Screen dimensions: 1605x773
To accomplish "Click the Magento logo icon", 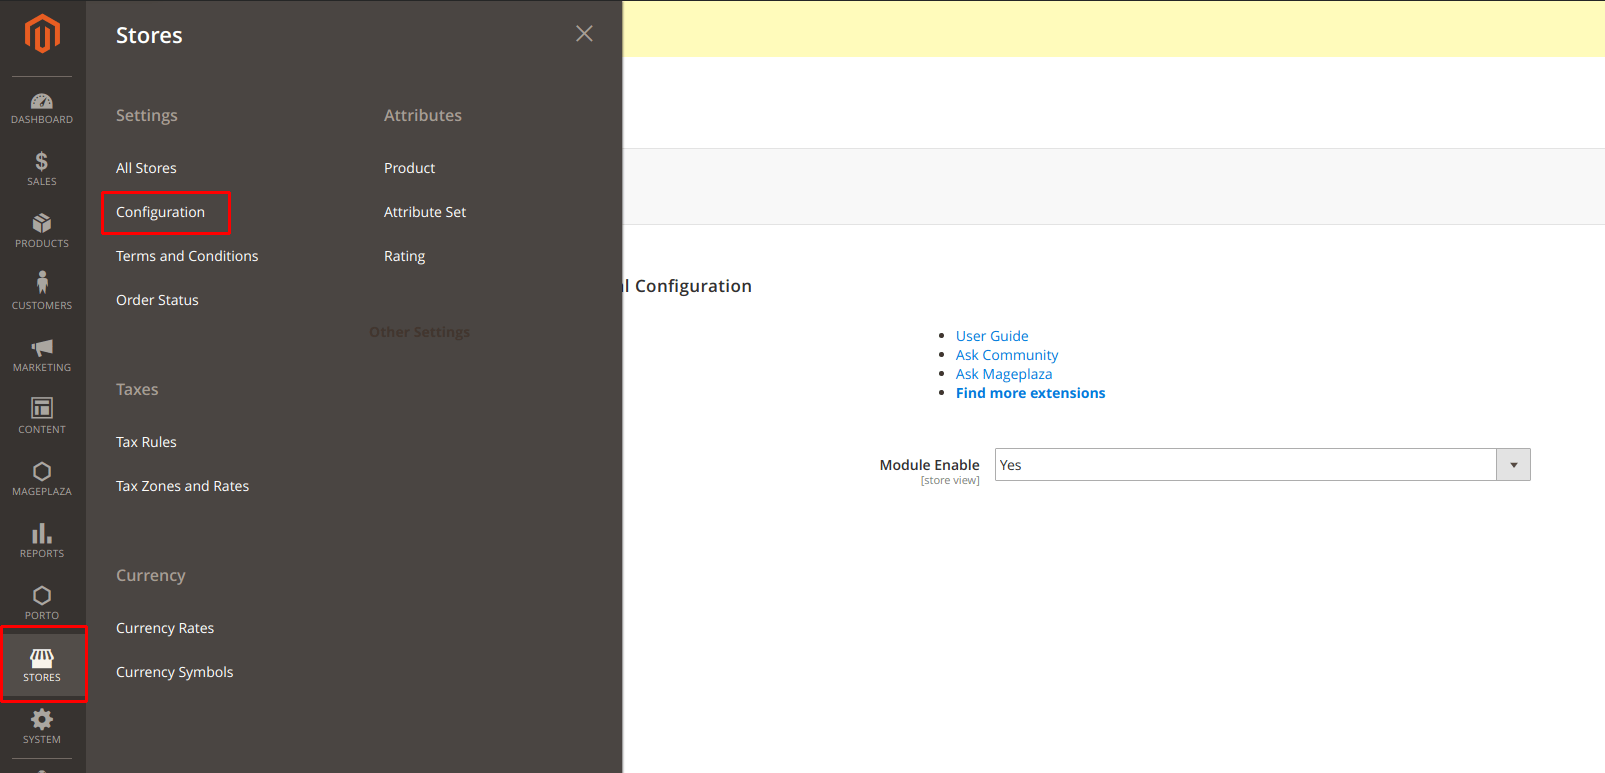I will pyautogui.click(x=42, y=34).
